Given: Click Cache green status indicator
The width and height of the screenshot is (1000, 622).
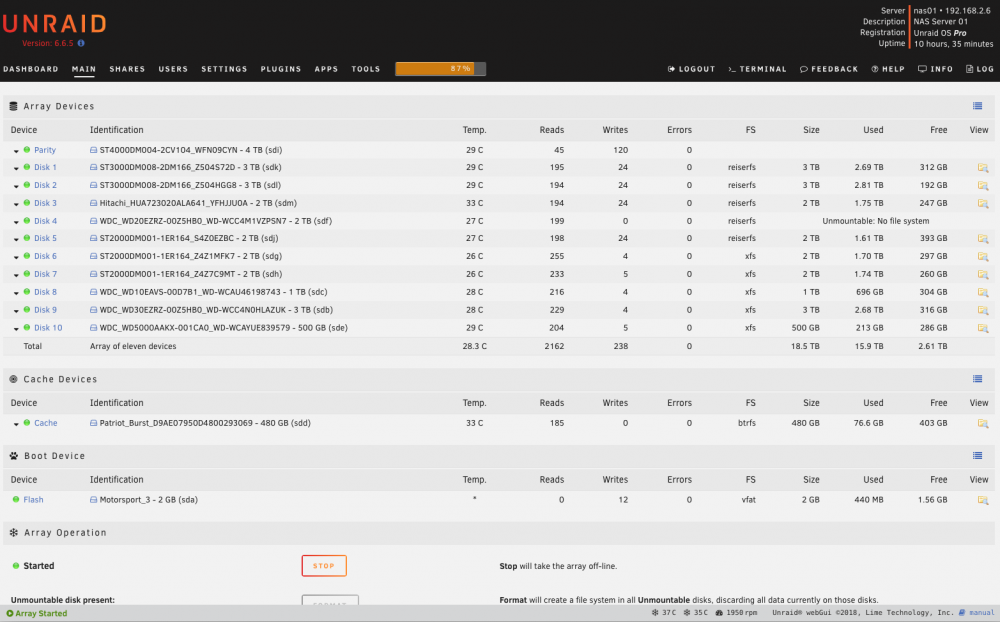Looking at the screenshot, I should point(27,422).
